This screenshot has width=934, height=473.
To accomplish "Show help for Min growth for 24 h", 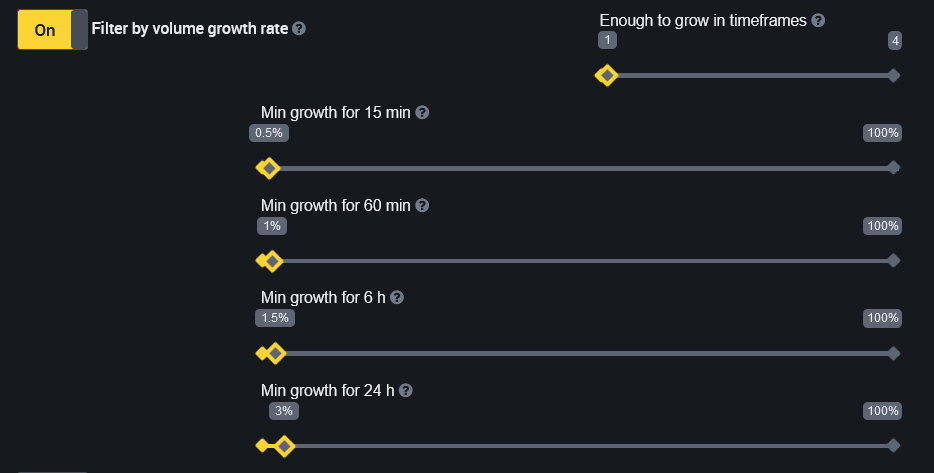I will [406, 391].
